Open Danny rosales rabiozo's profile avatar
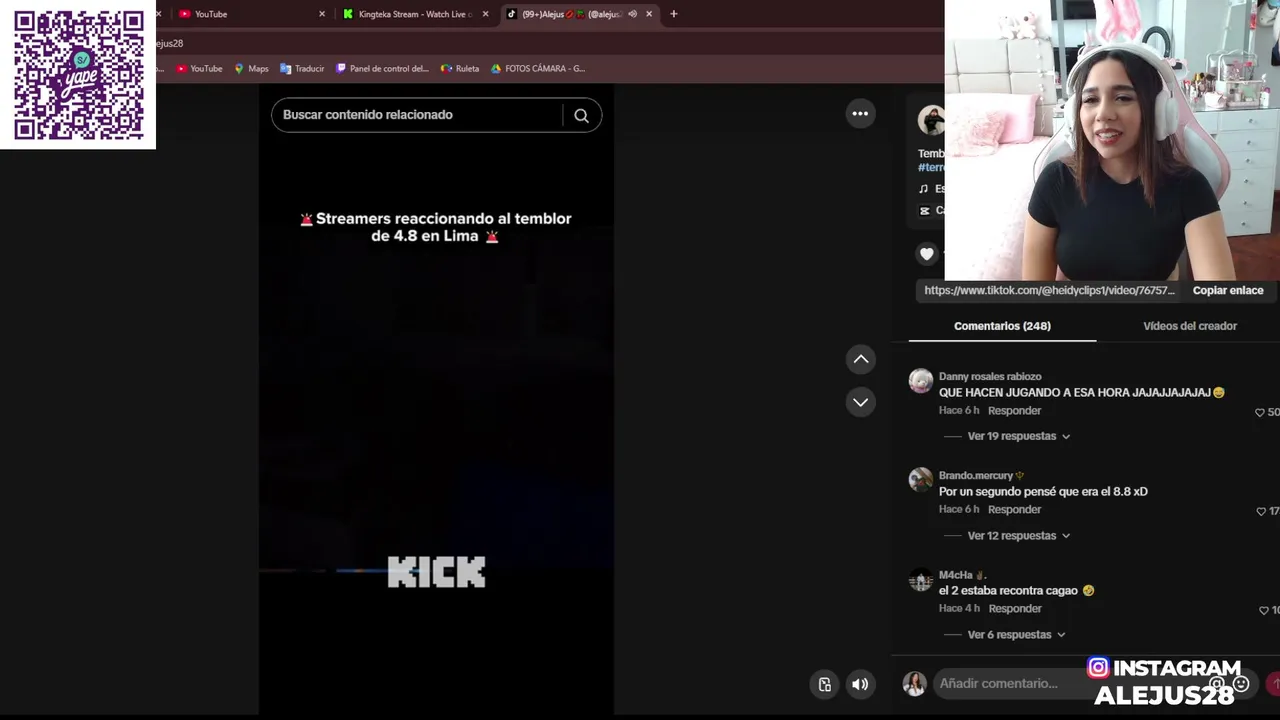Viewport: 1280px width, 720px height. pos(921,381)
